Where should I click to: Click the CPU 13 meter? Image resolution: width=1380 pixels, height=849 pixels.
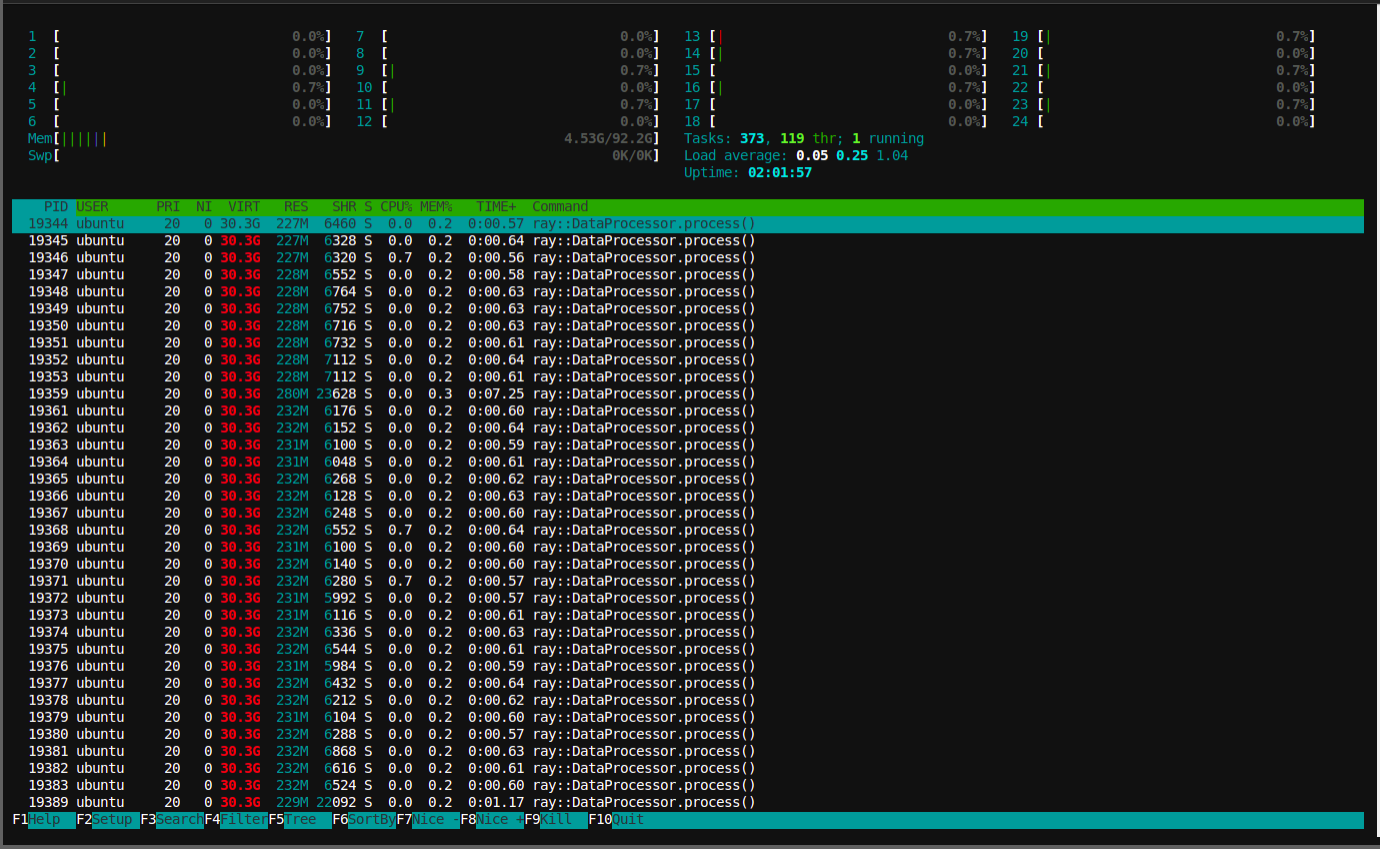[x=836, y=37]
